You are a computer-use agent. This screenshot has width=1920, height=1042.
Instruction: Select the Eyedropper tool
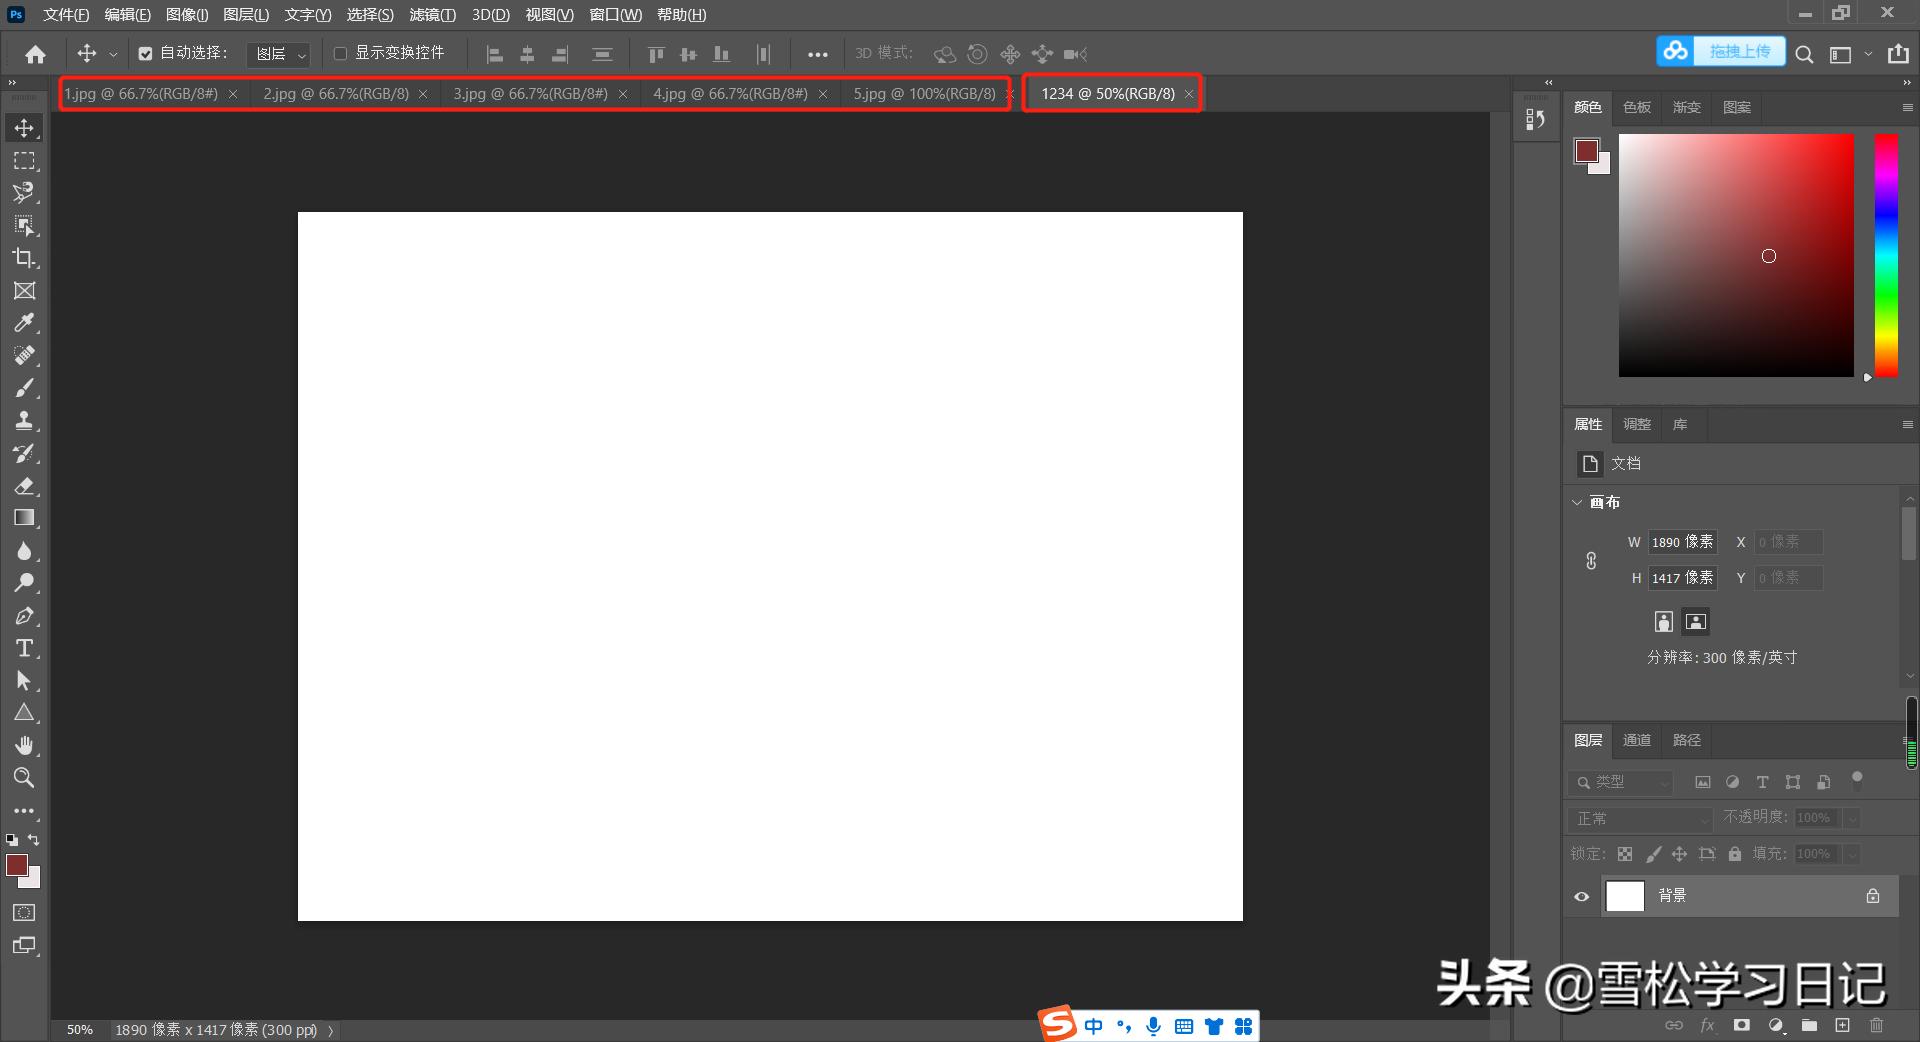[x=24, y=323]
